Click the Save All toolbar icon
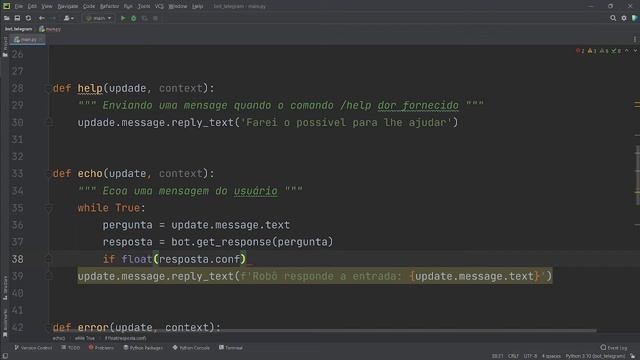The height and width of the screenshot is (360, 640). [x=17, y=18]
